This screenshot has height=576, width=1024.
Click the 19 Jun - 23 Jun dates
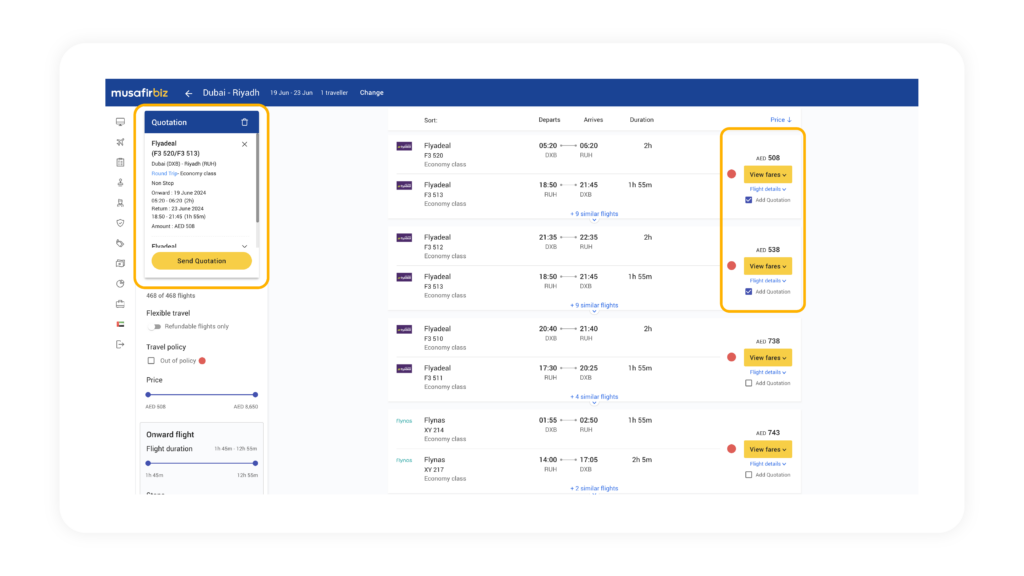tap(291, 93)
